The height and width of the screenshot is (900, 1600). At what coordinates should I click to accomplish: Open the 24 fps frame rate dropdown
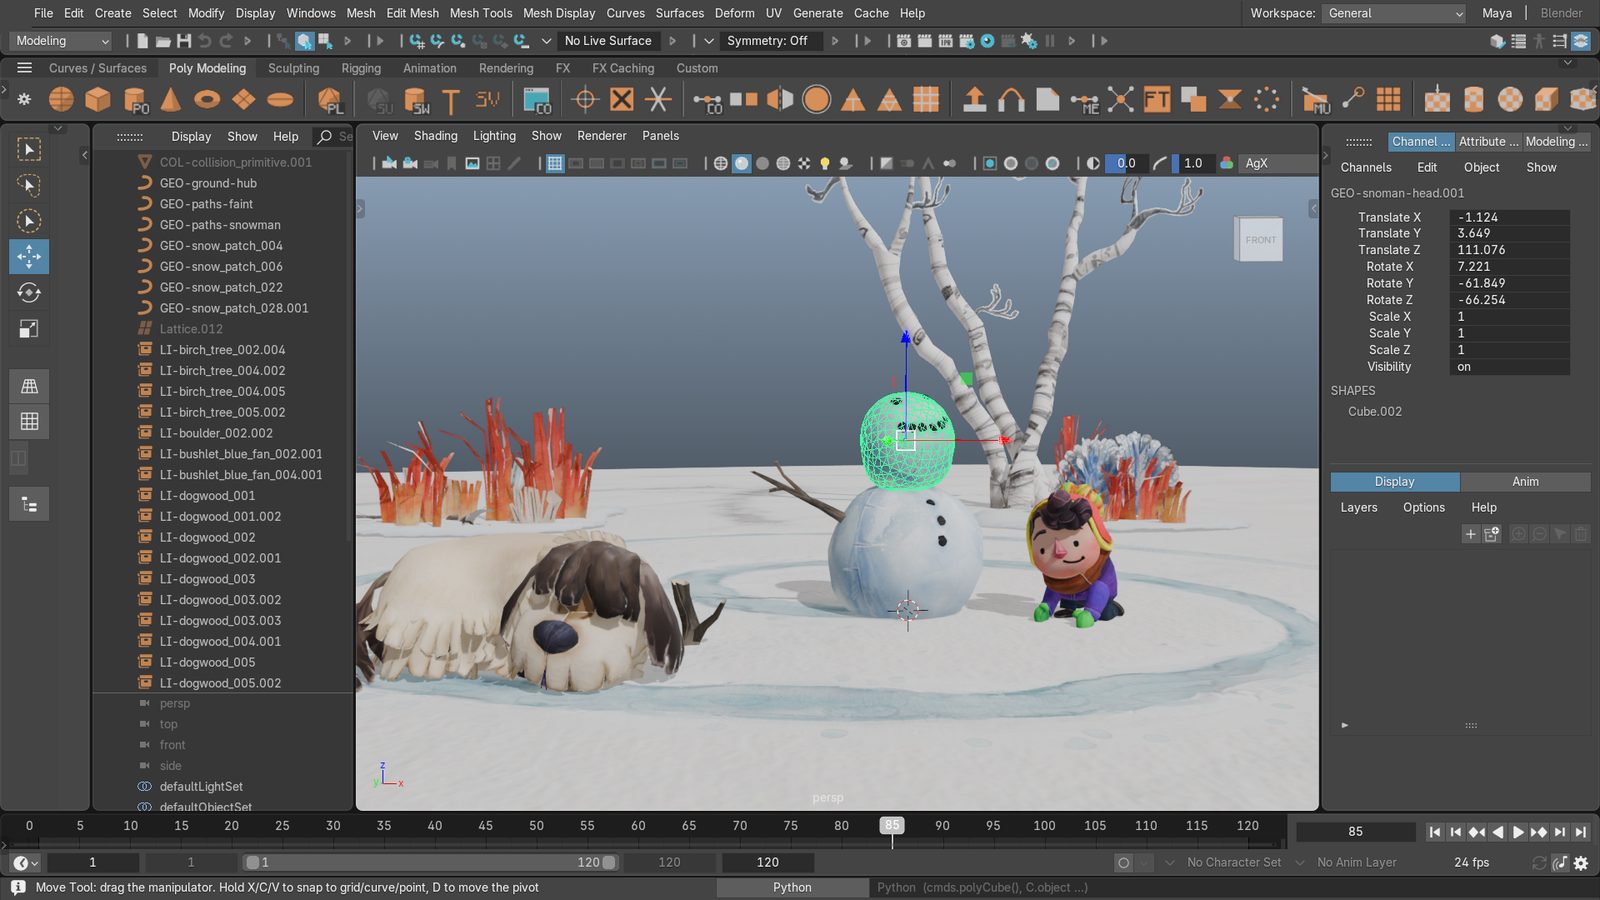(1471, 863)
